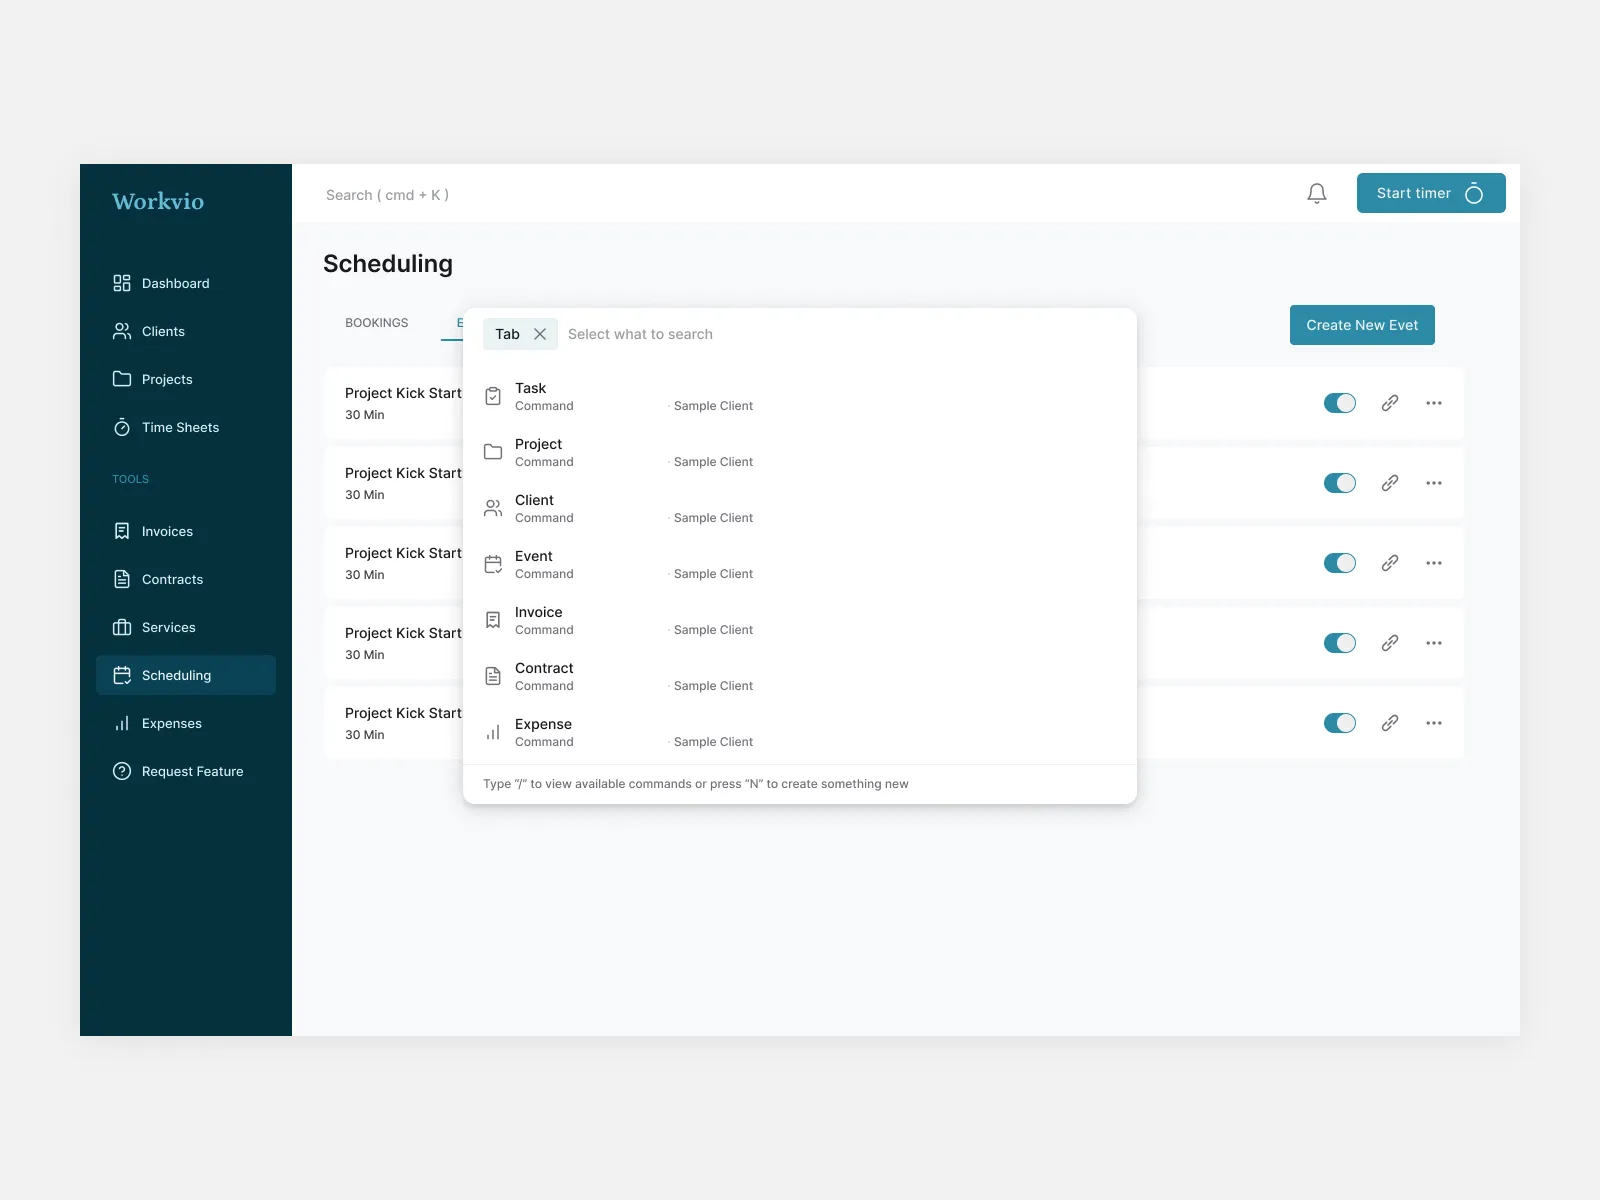Turn off the third Project Kick Start toggle
Image resolution: width=1600 pixels, height=1200 pixels.
click(1340, 563)
